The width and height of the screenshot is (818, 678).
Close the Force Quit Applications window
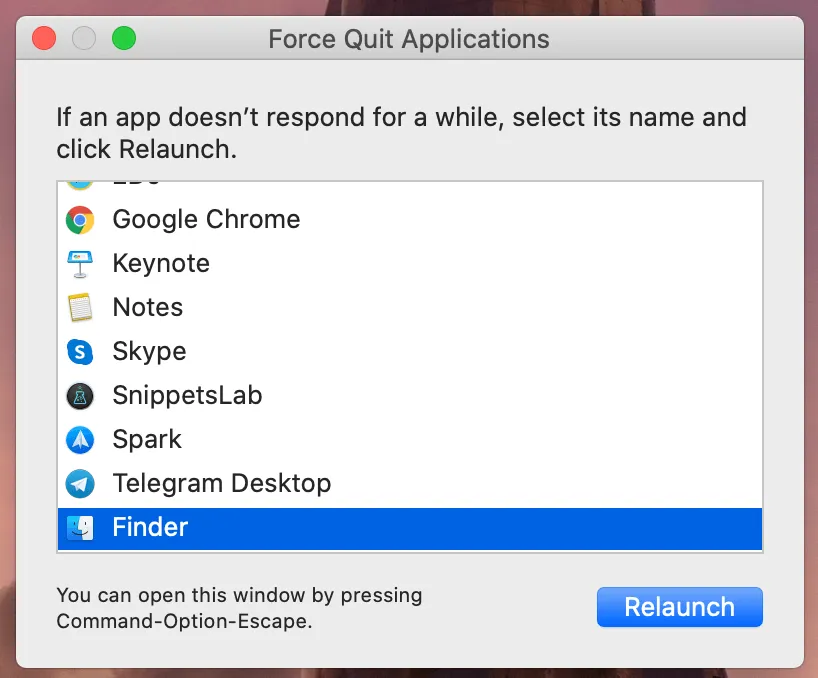[44, 39]
